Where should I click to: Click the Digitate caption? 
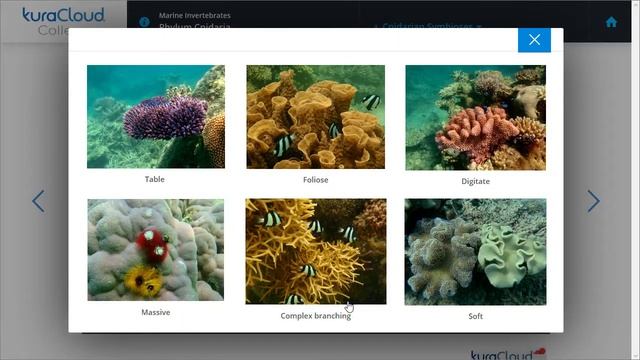[476, 181]
